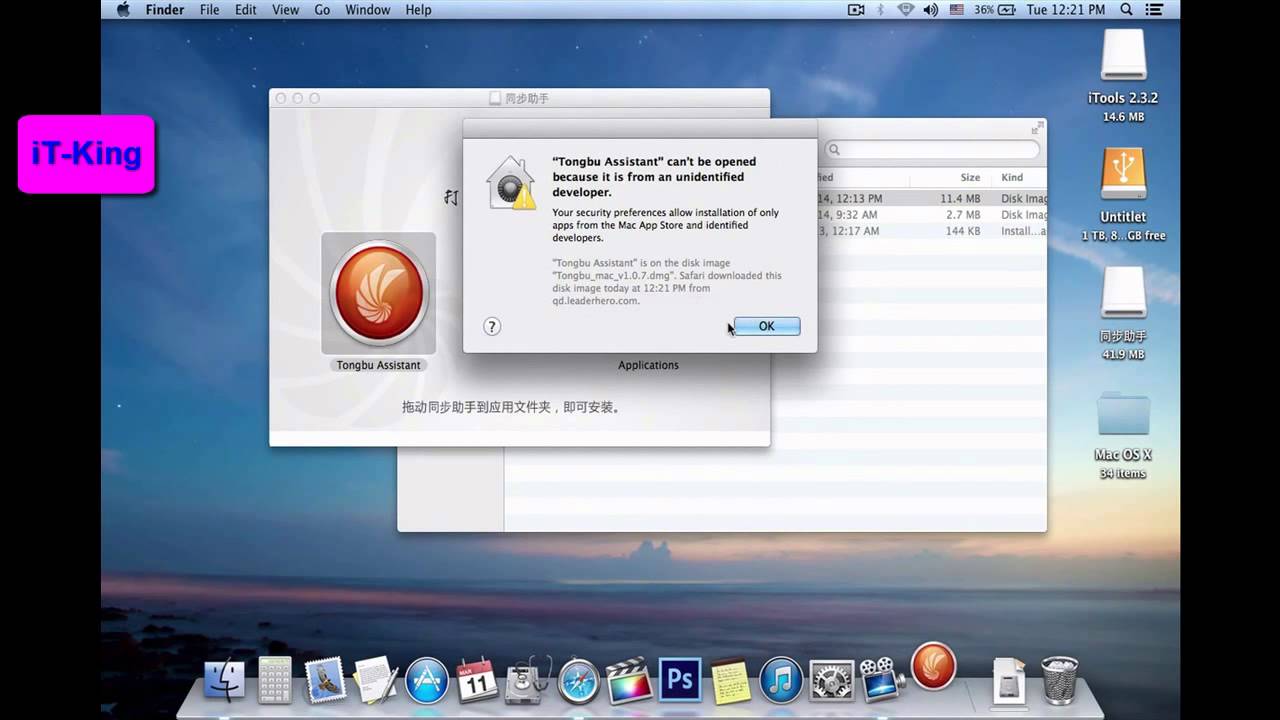Open the documents stack in the Dock

(1009, 681)
